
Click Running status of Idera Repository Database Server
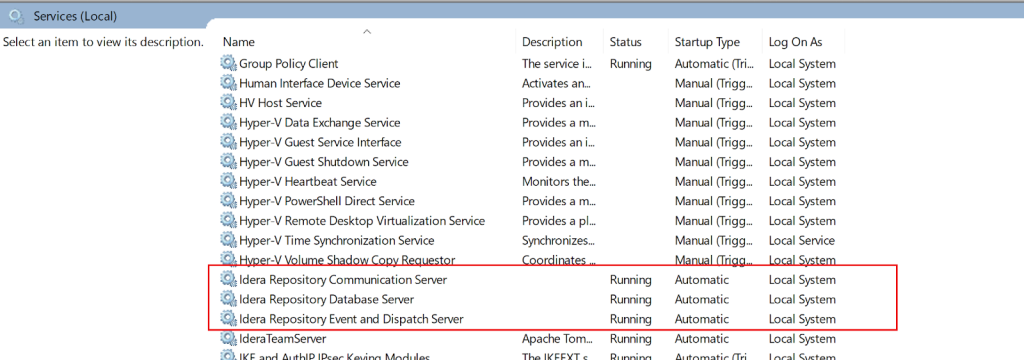click(x=631, y=299)
